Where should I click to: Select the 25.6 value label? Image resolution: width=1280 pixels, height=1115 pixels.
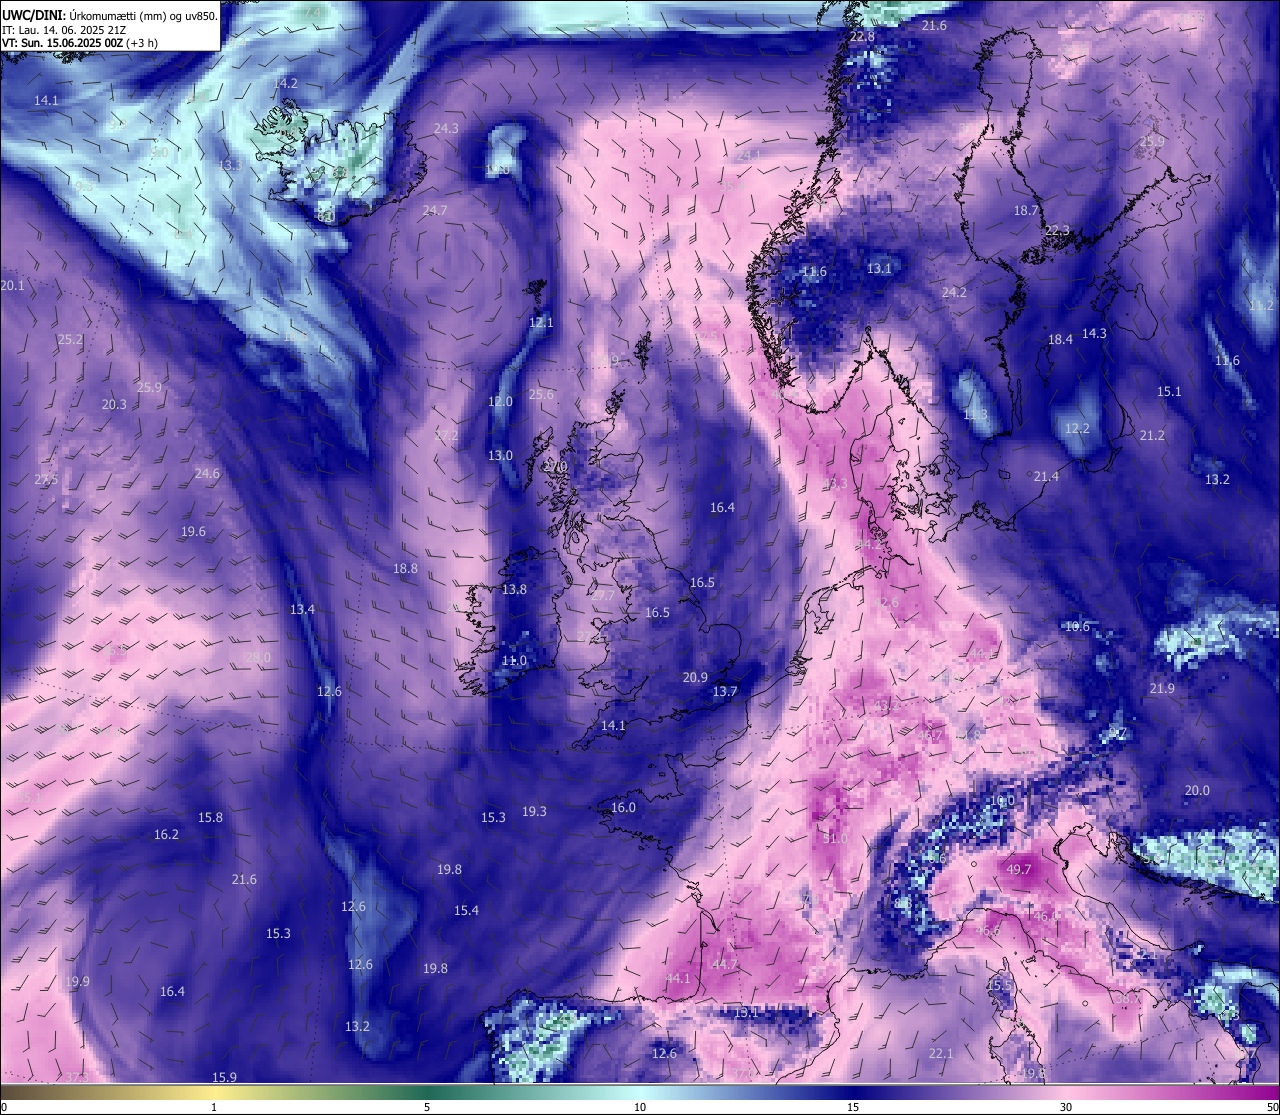point(541,395)
